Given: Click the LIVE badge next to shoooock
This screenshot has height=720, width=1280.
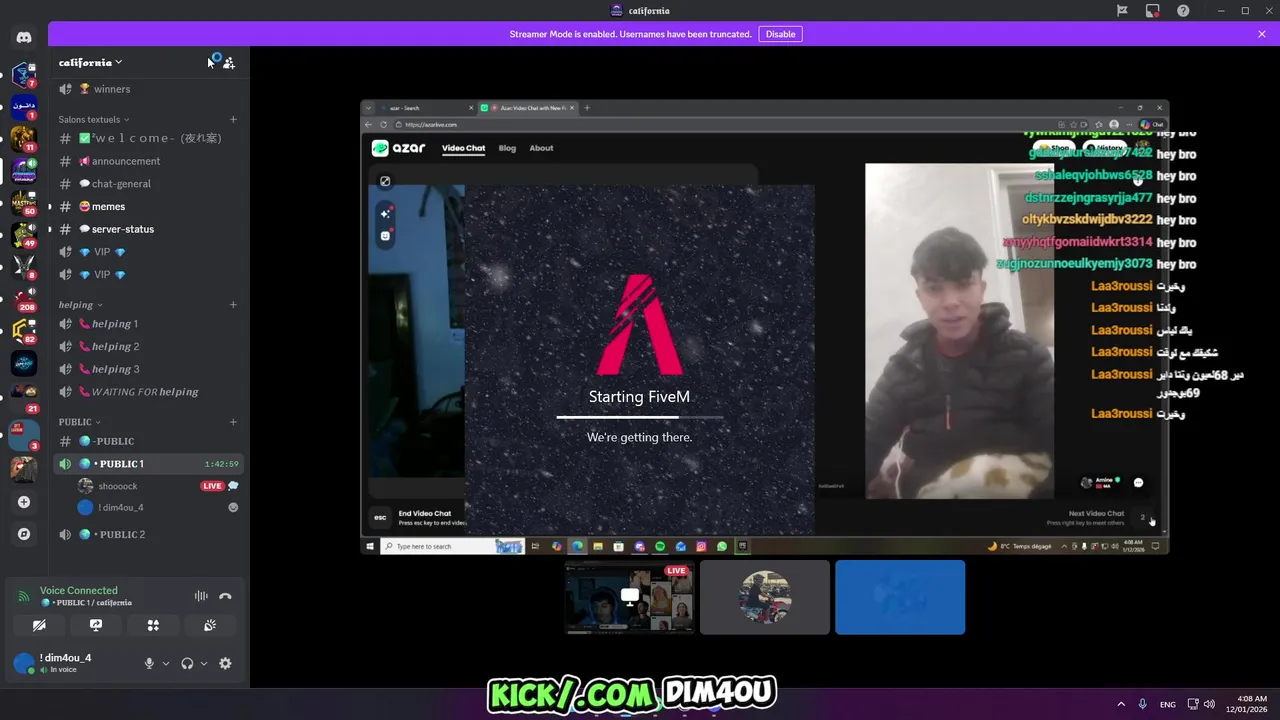Looking at the screenshot, I should coord(212,486).
